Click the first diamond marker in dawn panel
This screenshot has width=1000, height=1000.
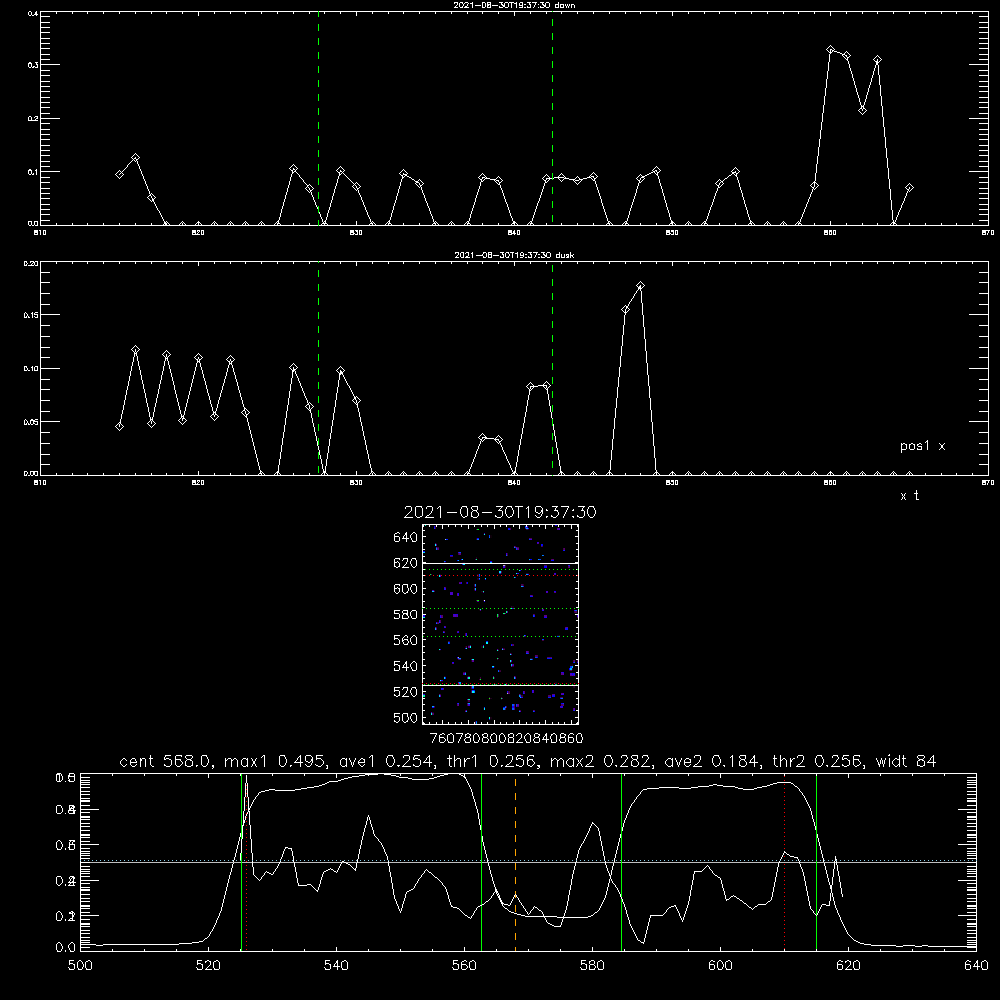119,174
